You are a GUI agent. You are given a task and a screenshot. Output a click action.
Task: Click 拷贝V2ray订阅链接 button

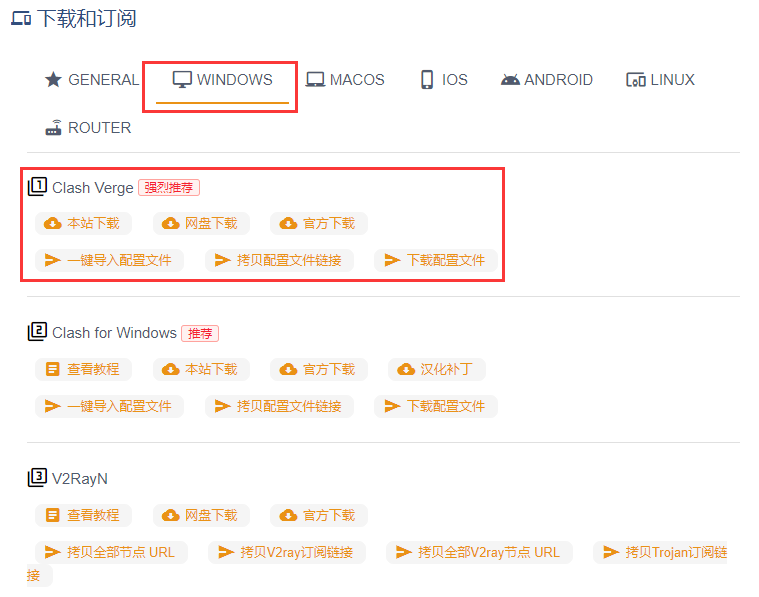point(287,552)
